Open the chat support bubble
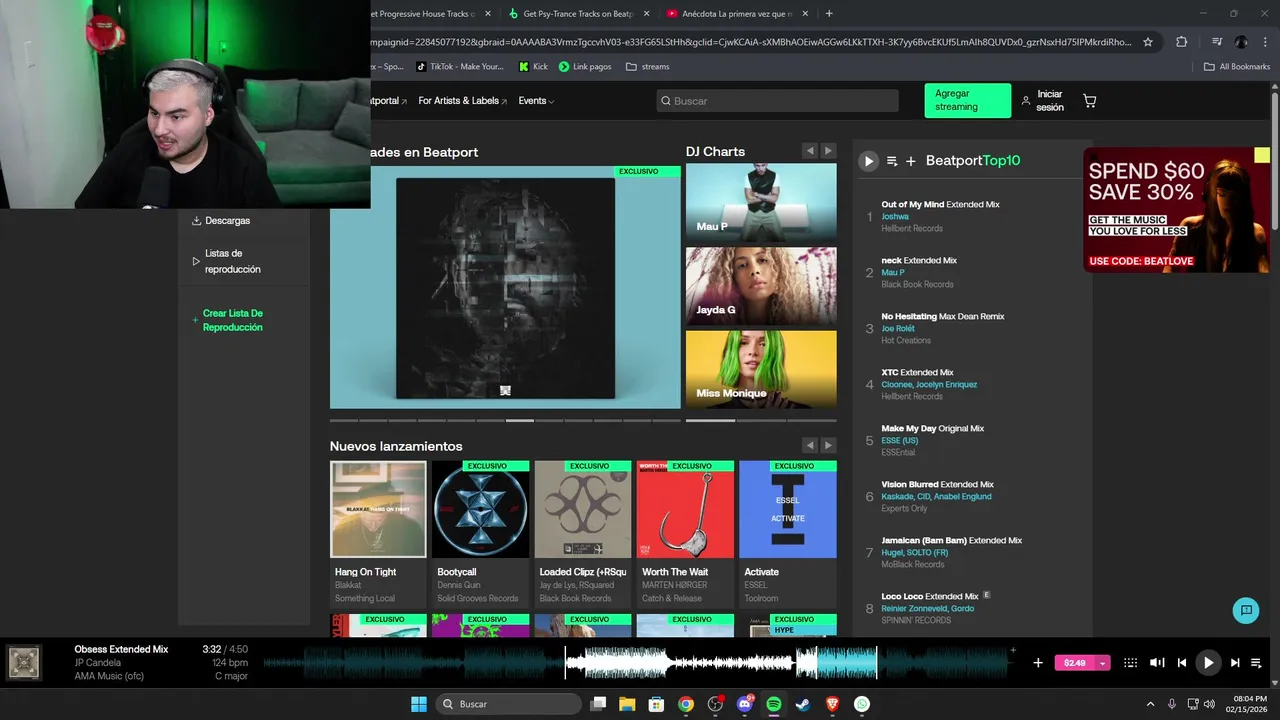Viewport: 1280px width, 720px height. tap(1246, 610)
